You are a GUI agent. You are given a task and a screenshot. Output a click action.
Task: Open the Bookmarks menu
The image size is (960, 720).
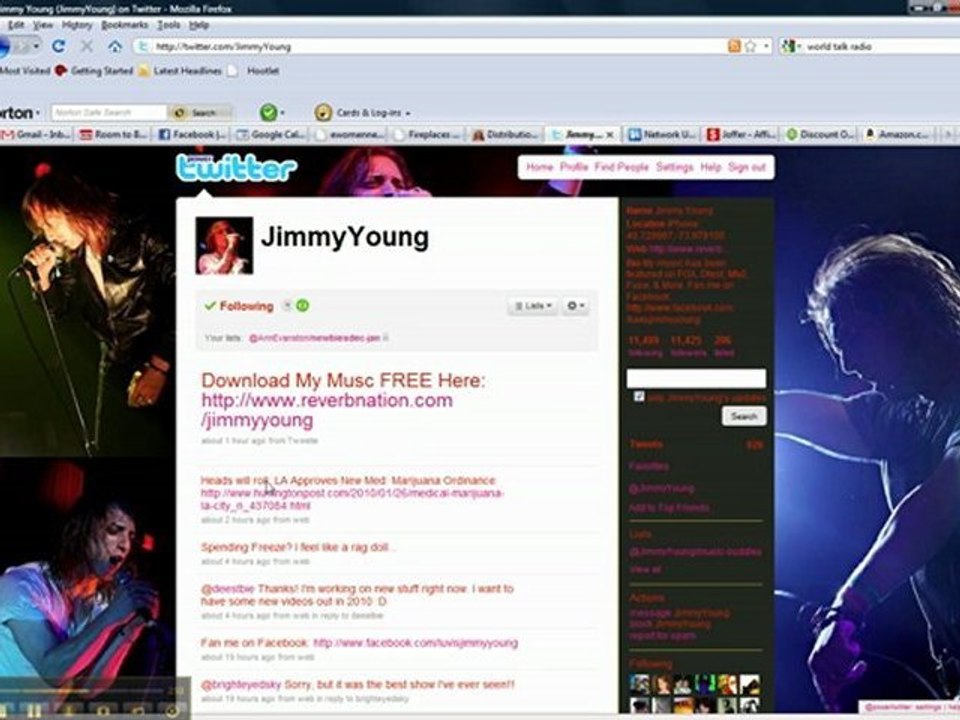click(125, 24)
